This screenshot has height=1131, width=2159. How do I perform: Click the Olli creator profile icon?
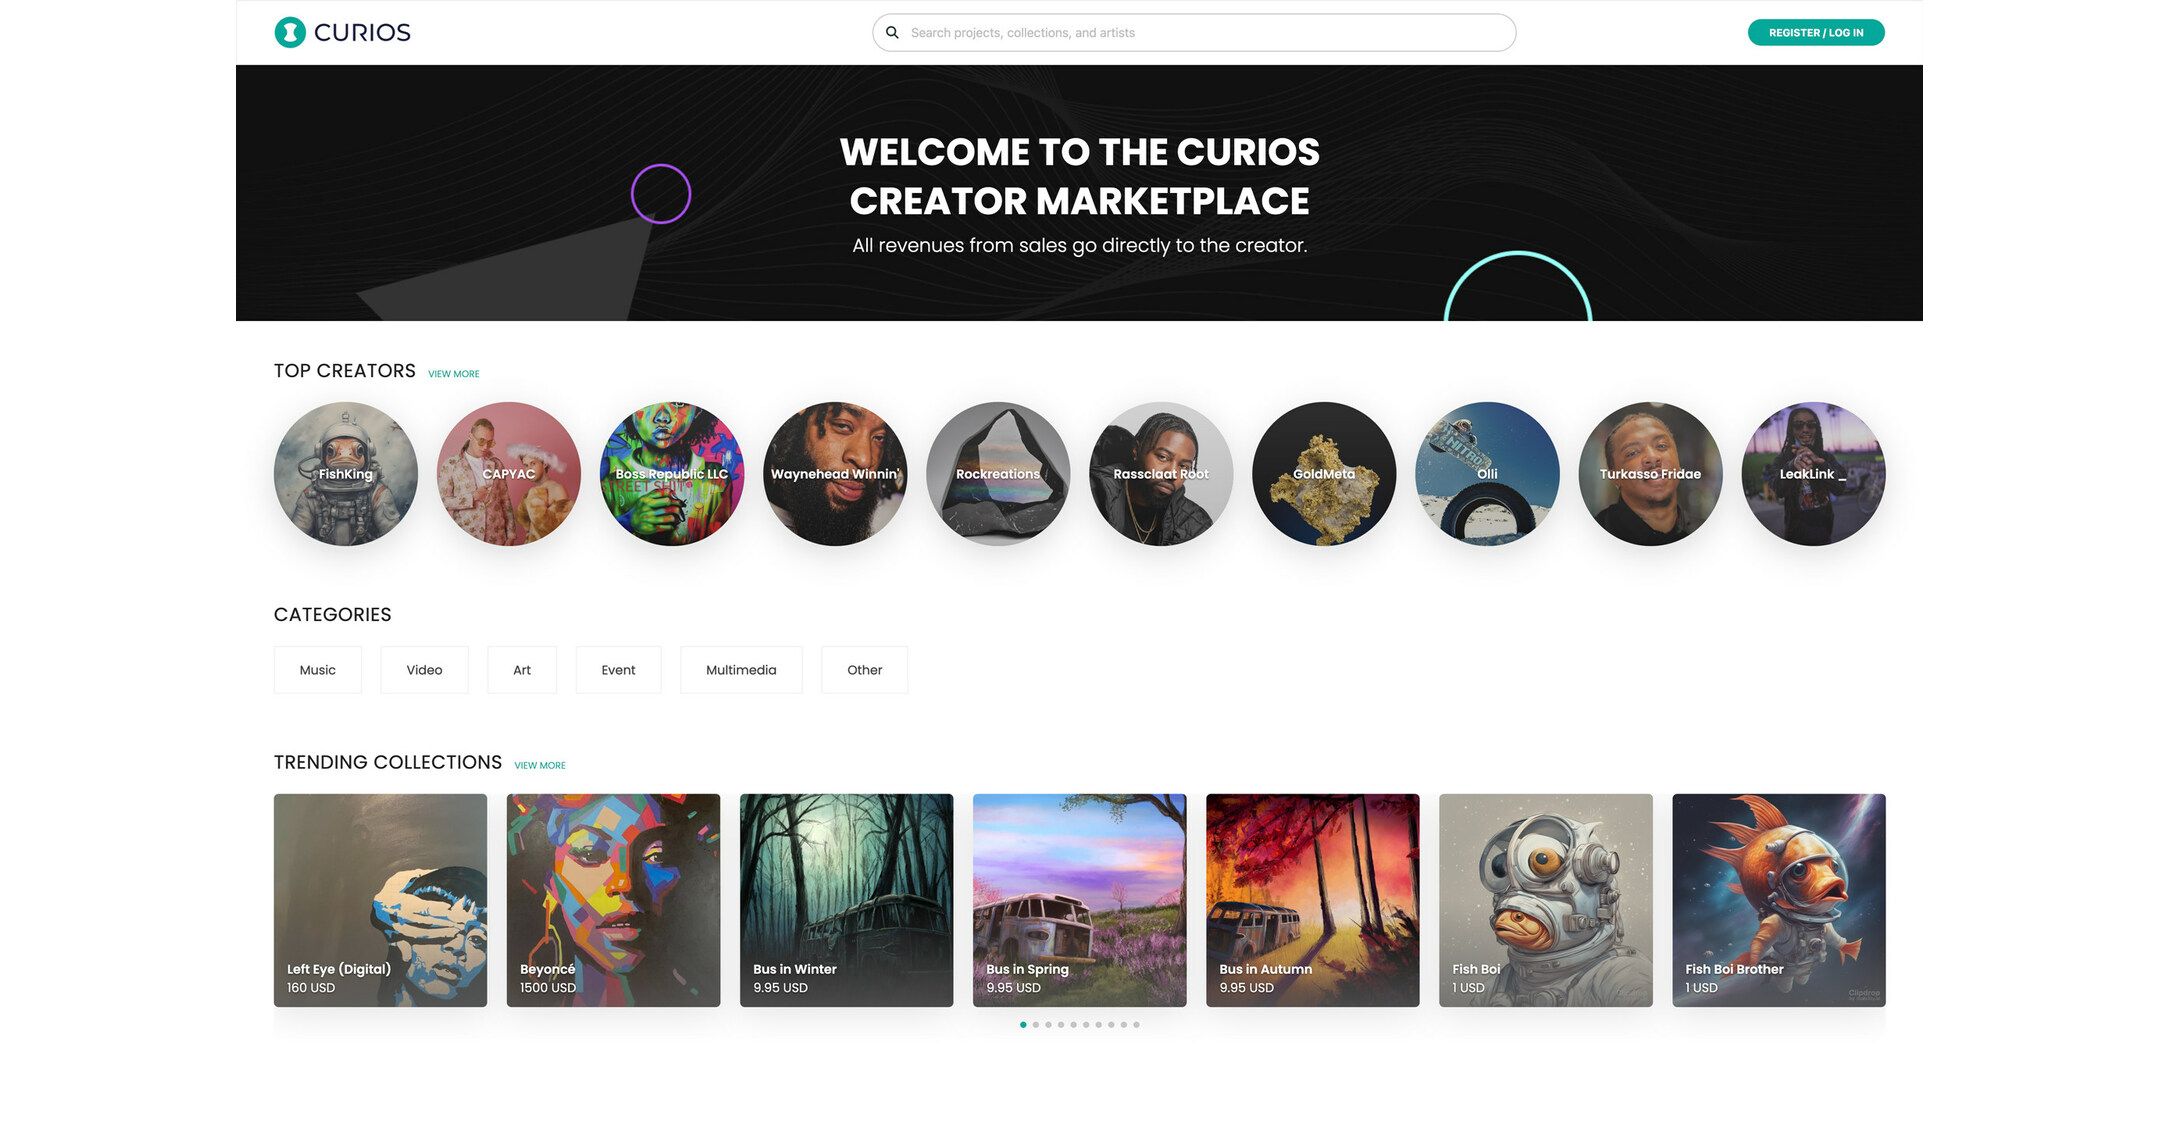(x=1485, y=473)
